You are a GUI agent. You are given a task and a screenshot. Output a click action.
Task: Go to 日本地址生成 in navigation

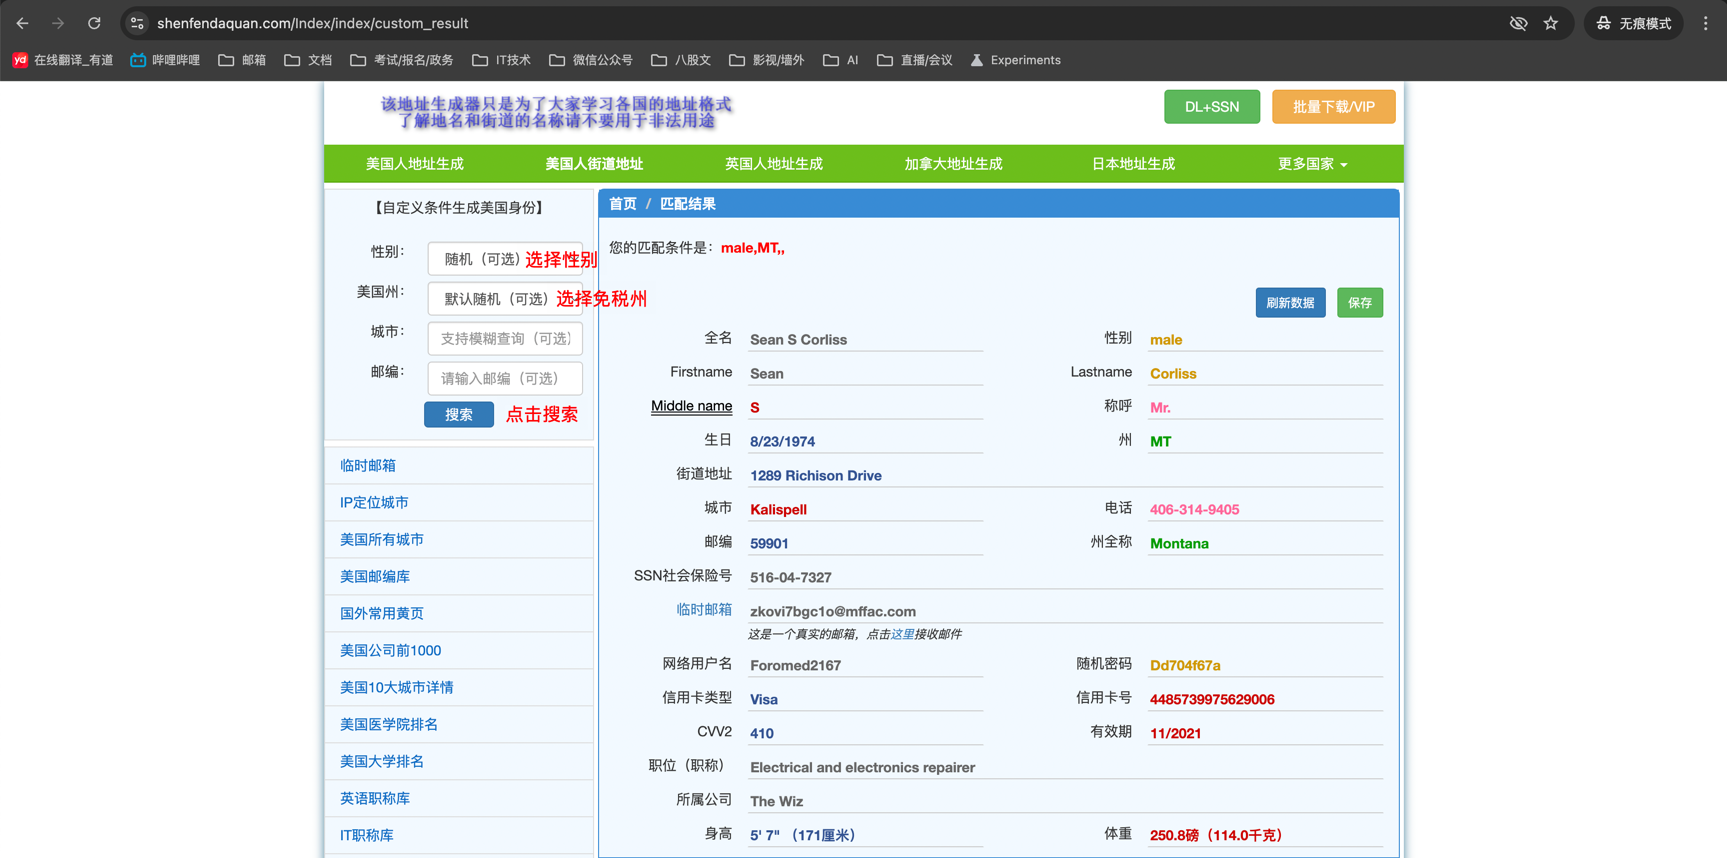1133,164
